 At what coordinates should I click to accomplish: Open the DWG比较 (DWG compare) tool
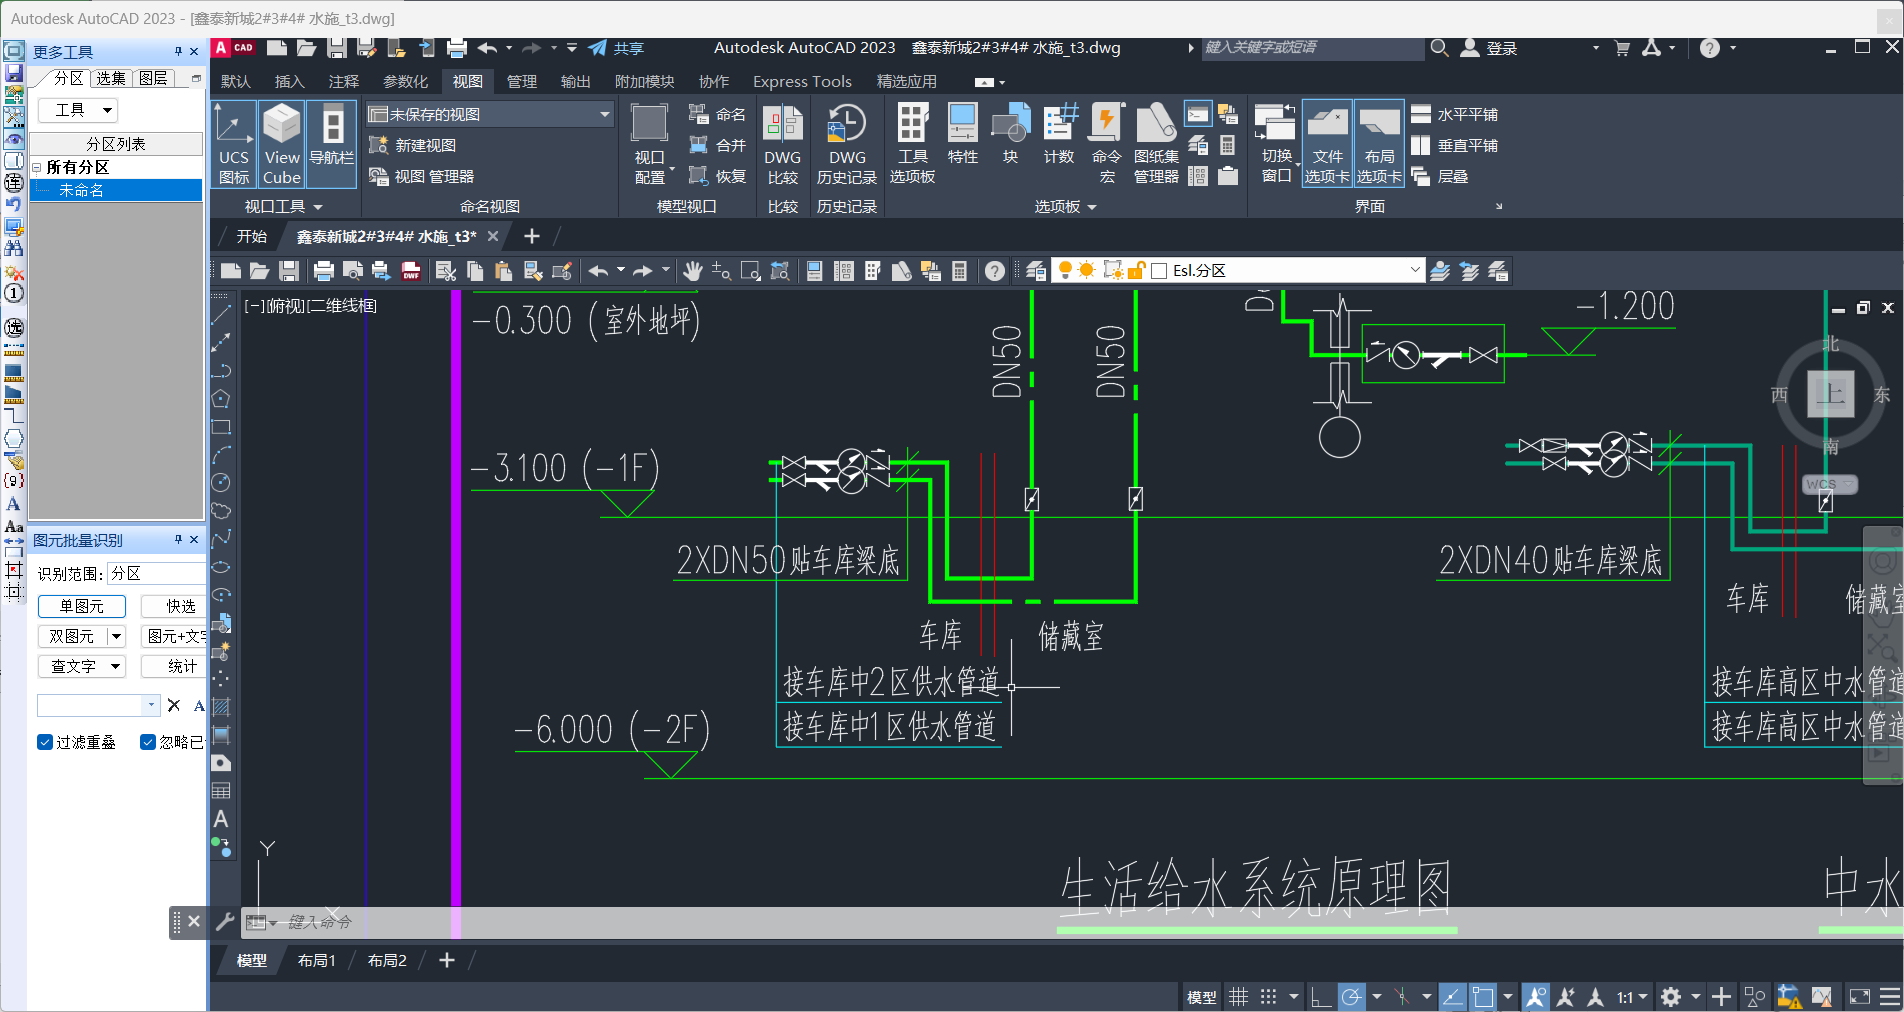(782, 144)
